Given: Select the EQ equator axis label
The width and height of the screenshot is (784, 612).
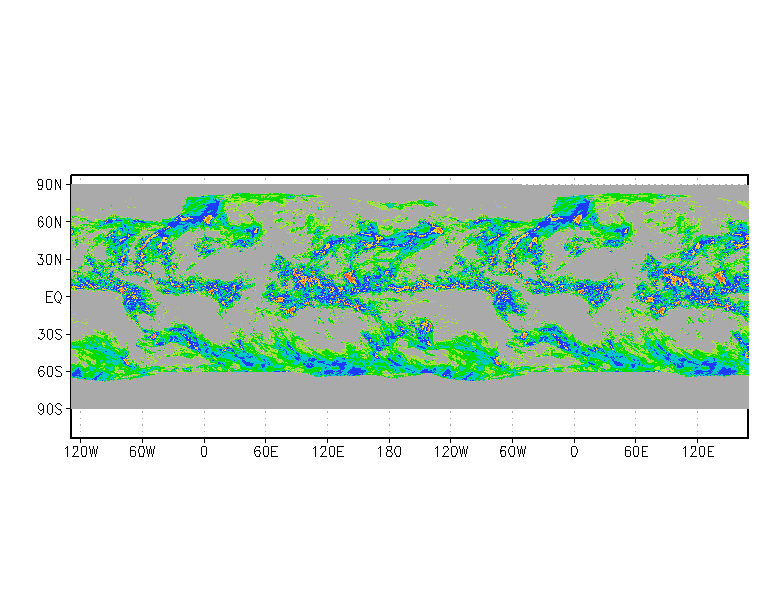Looking at the screenshot, I should [54, 298].
